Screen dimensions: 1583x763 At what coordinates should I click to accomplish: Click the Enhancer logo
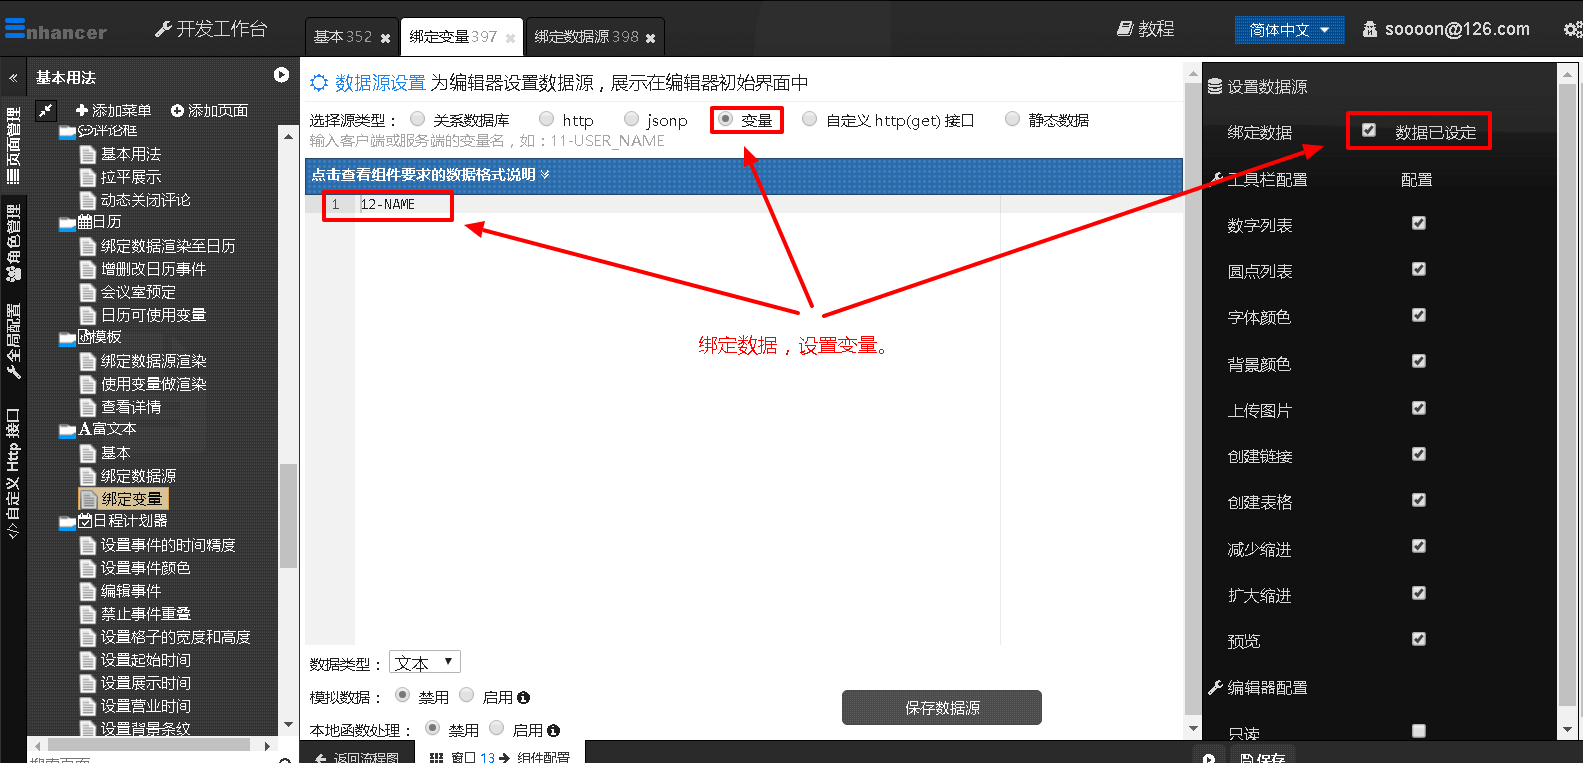point(56,30)
